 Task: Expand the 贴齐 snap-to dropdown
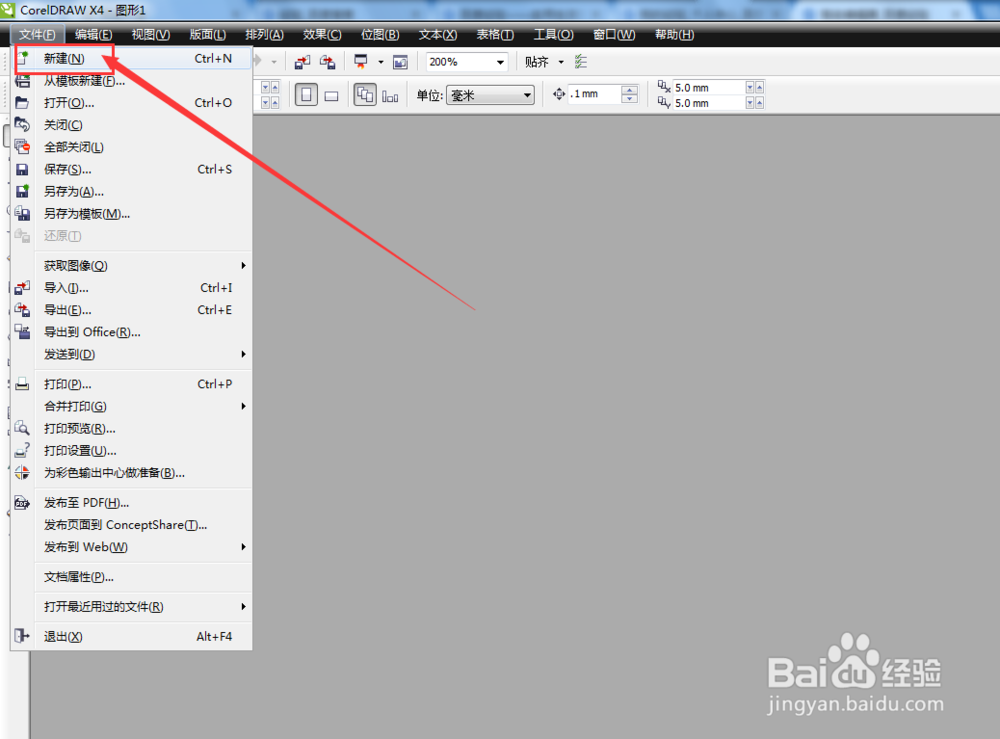pyautogui.click(x=561, y=62)
